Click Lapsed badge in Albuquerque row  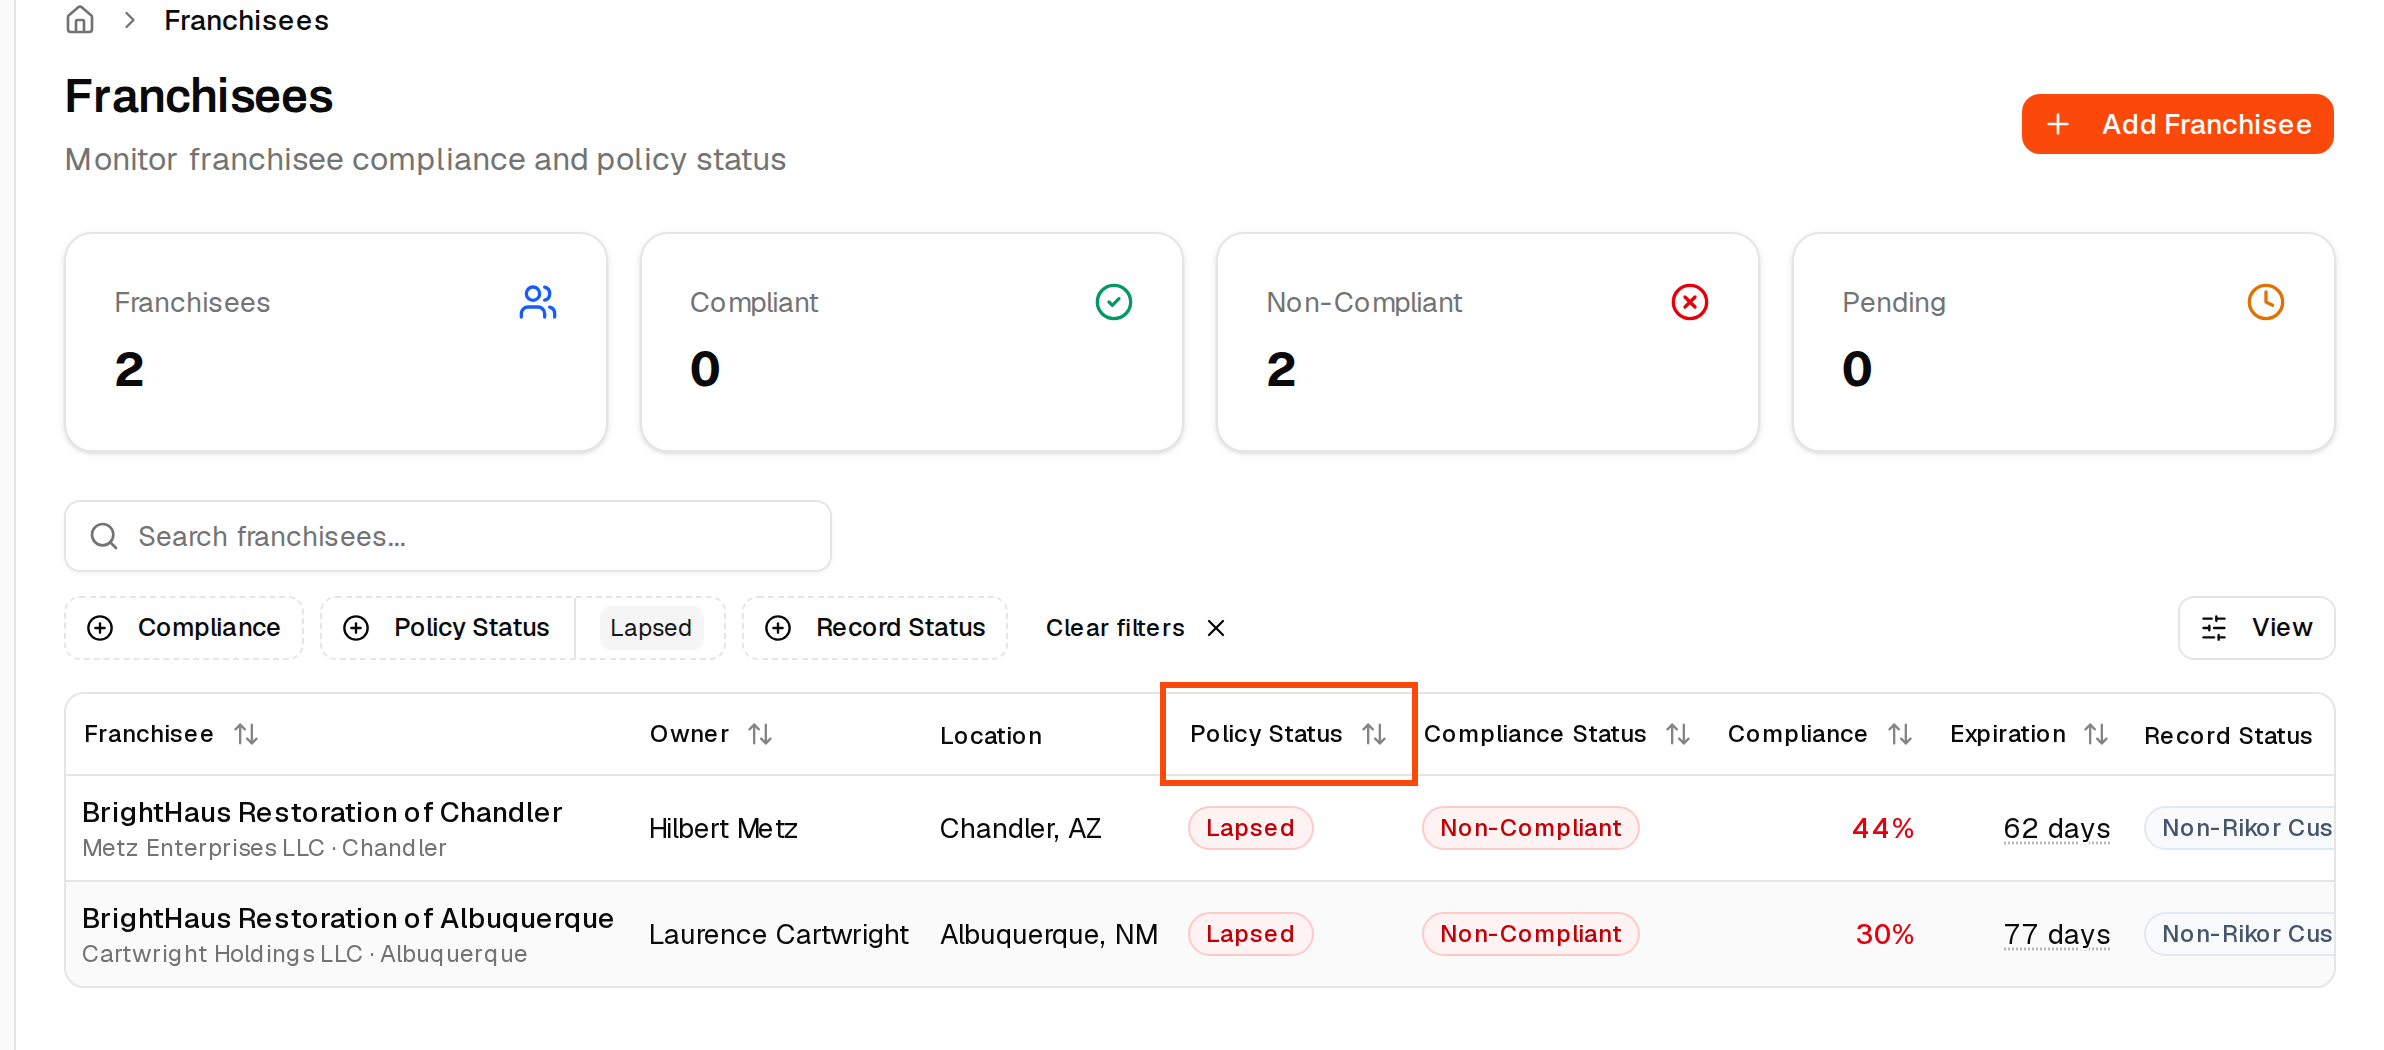tap(1250, 934)
